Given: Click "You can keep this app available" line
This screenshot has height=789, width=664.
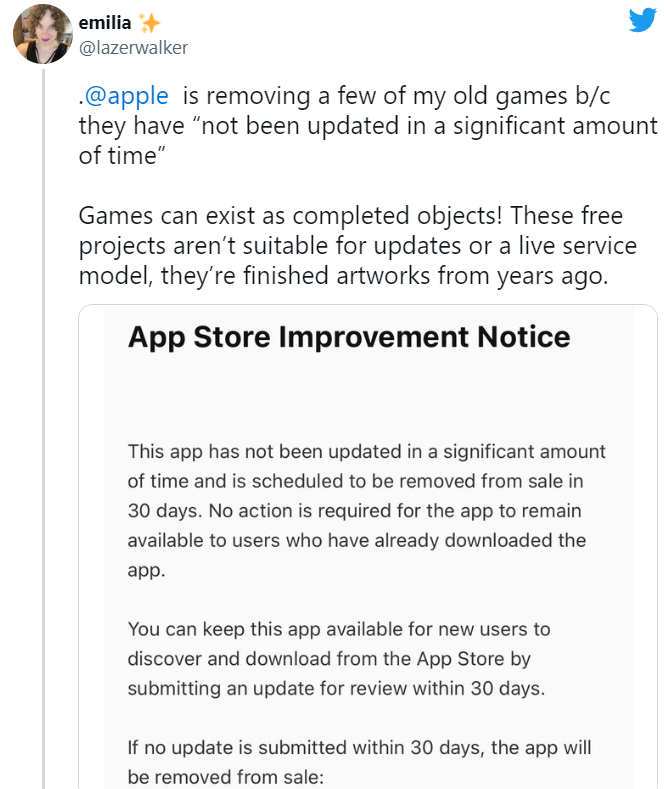Looking at the screenshot, I should coord(339,629).
